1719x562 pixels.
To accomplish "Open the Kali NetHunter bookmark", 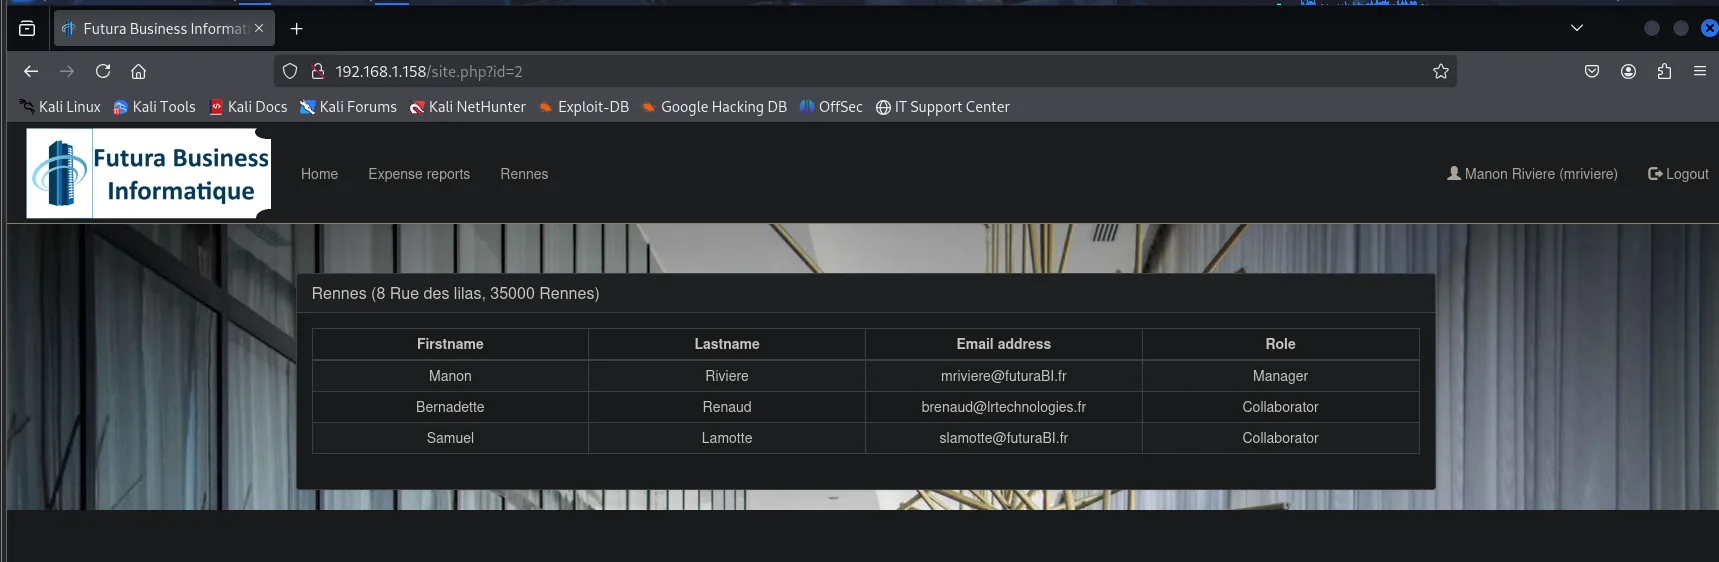I will [467, 107].
